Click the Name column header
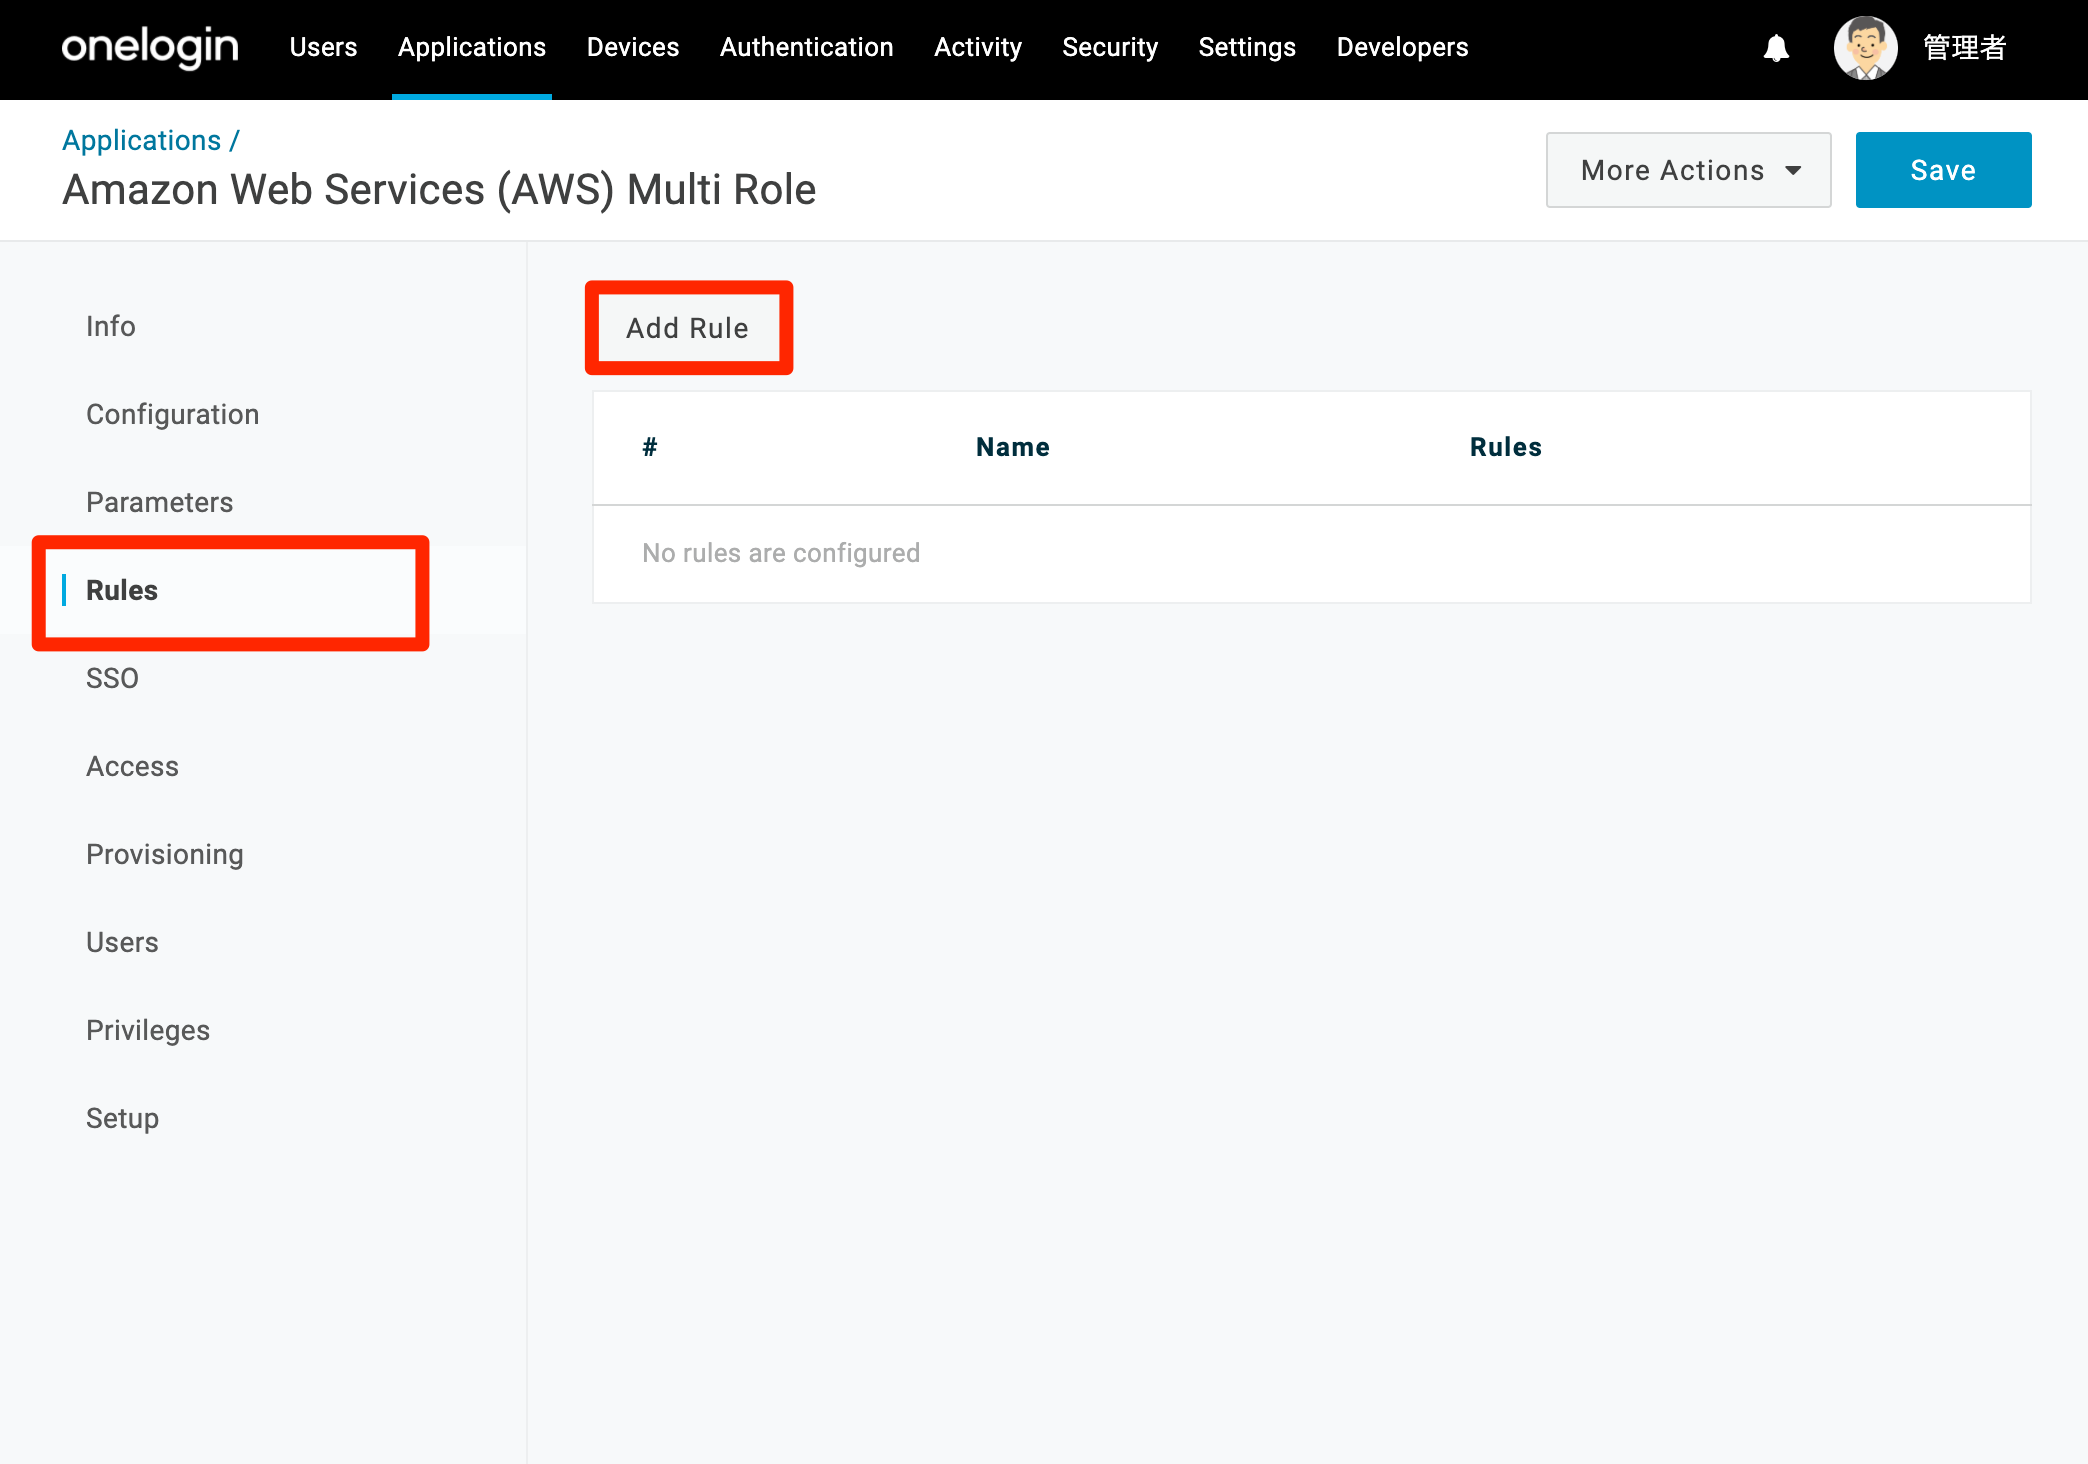Viewport: 2088px width, 1464px height. (x=1012, y=447)
